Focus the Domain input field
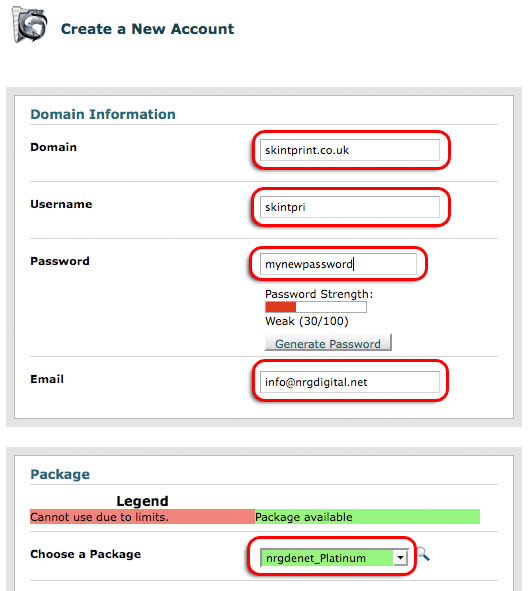The image size is (528, 591). point(350,150)
